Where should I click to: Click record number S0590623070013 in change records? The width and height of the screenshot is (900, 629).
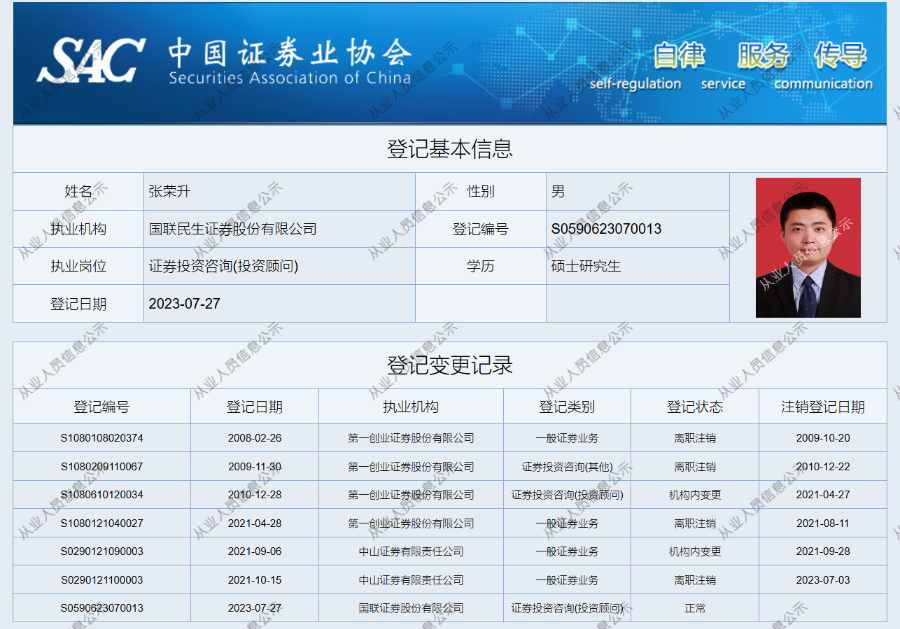102,608
